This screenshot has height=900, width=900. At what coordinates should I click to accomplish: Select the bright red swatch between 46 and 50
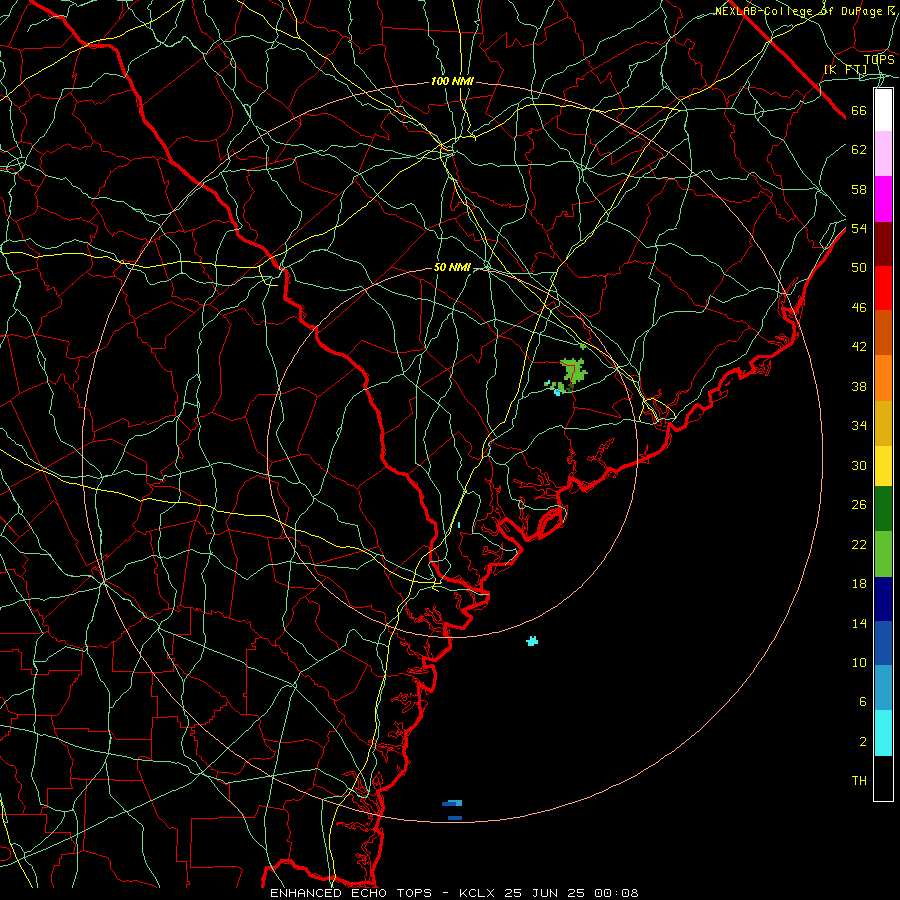pyautogui.click(x=883, y=288)
